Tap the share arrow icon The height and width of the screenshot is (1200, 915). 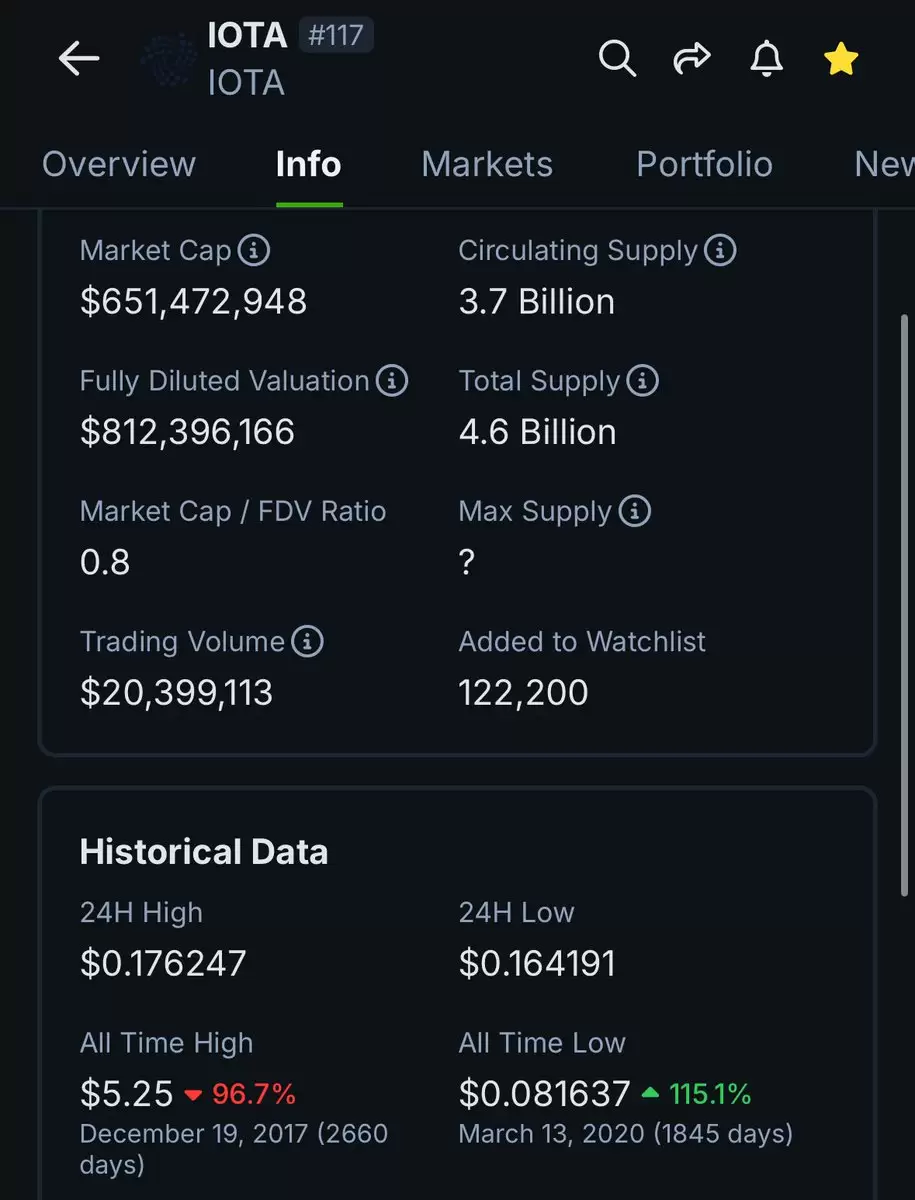point(691,59)
